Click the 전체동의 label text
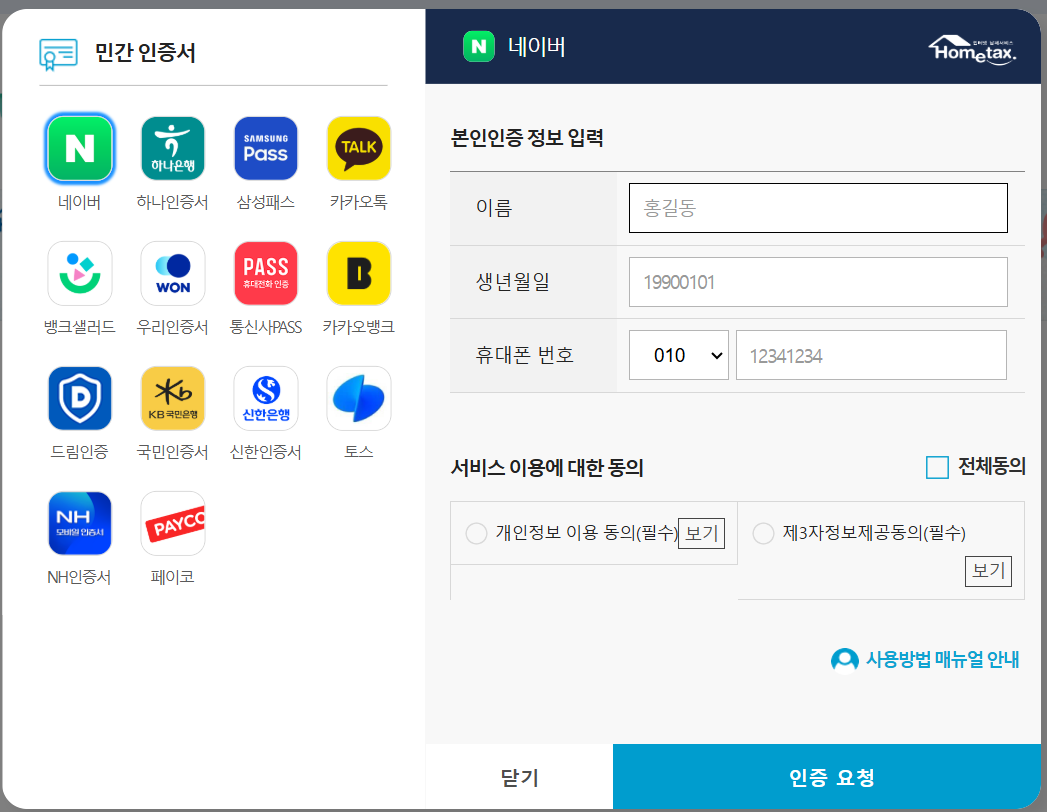Viewport: 1047px width, 812px height. click(x=992, y=467)
